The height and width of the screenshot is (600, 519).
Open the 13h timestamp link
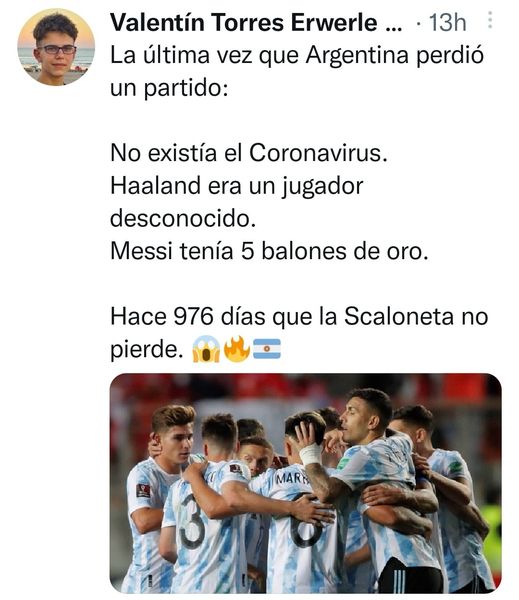click(x=447, y=23)
